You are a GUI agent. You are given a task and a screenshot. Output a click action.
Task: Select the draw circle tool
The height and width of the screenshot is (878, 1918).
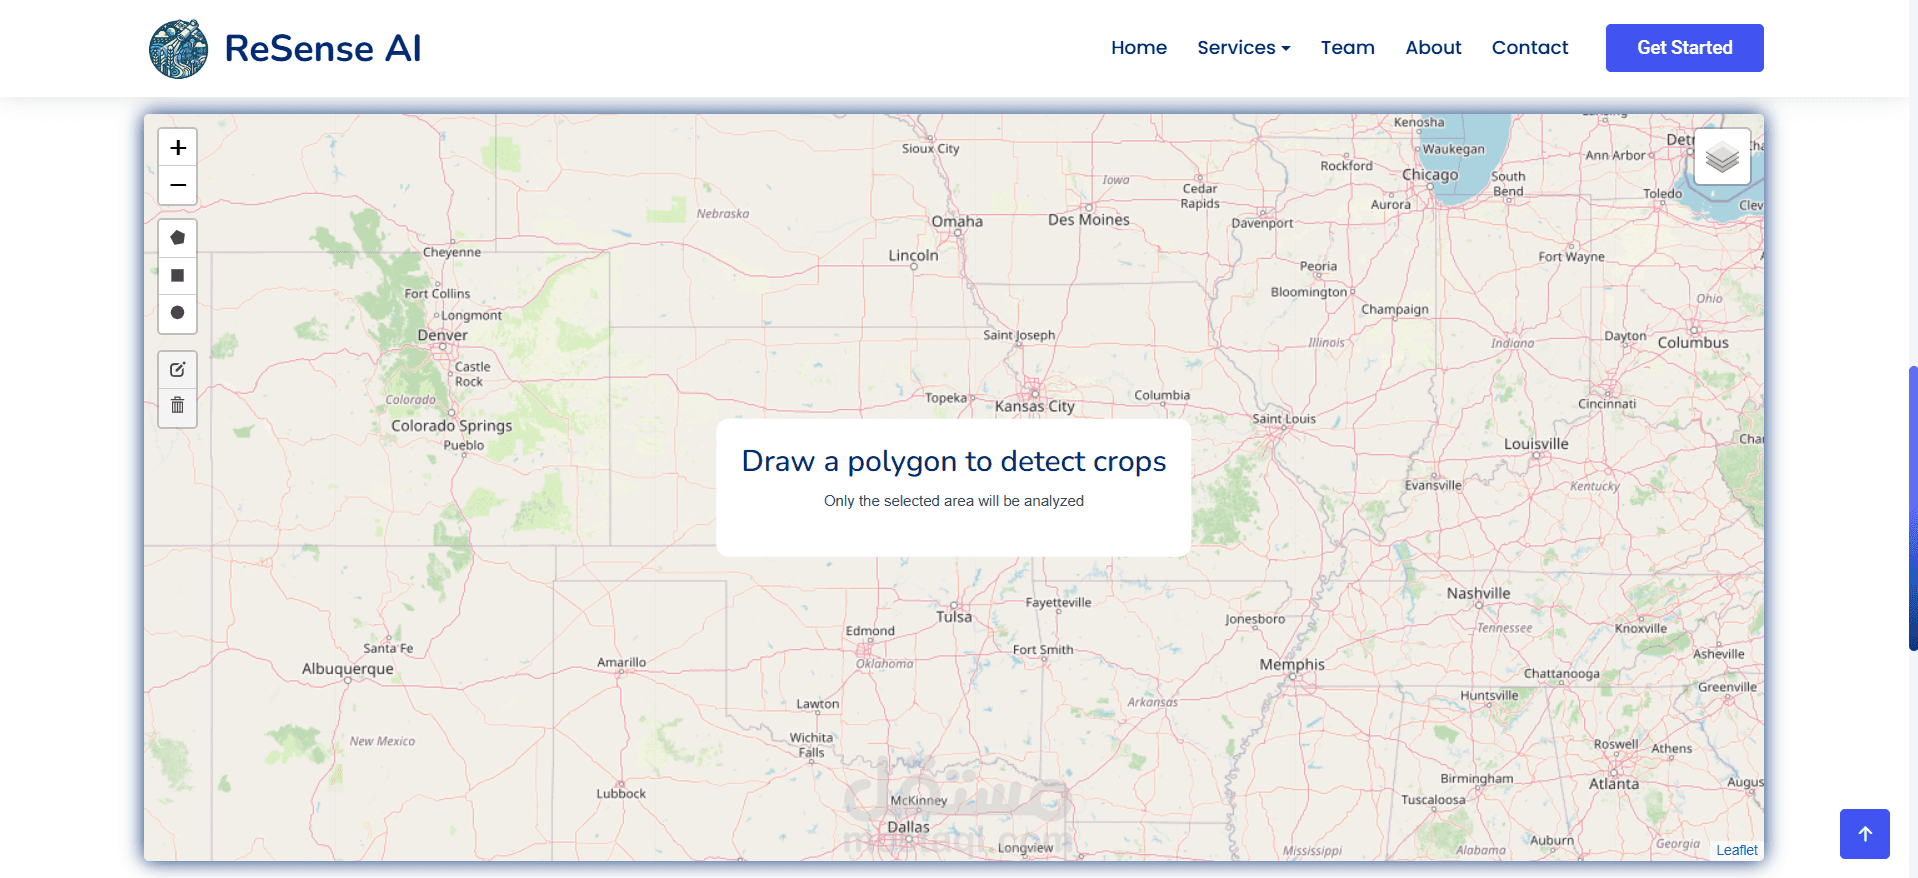[178, 313]
